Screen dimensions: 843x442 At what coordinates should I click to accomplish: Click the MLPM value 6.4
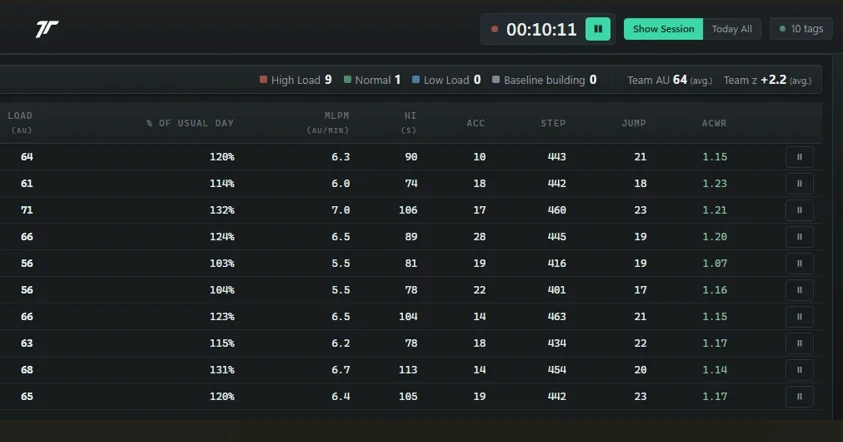pyautogui.click(x=340, y=396)
